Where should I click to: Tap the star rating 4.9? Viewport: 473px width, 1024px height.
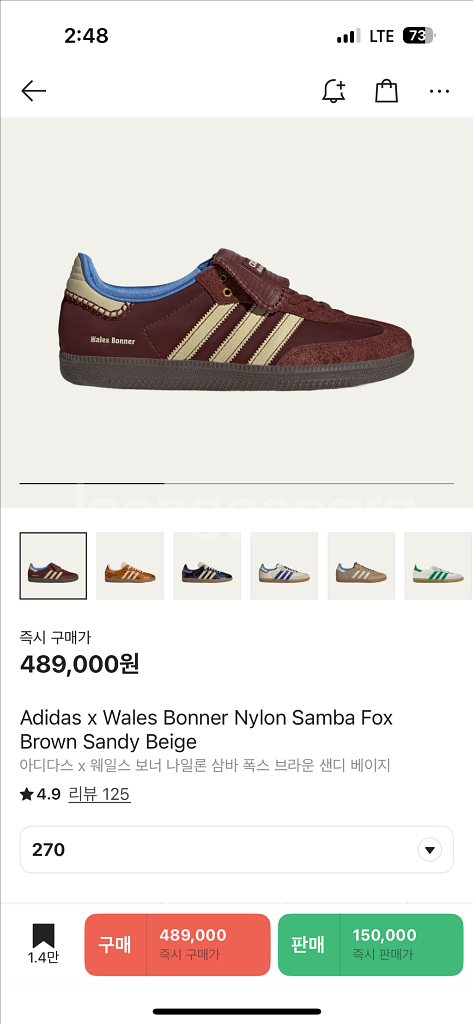41,794
